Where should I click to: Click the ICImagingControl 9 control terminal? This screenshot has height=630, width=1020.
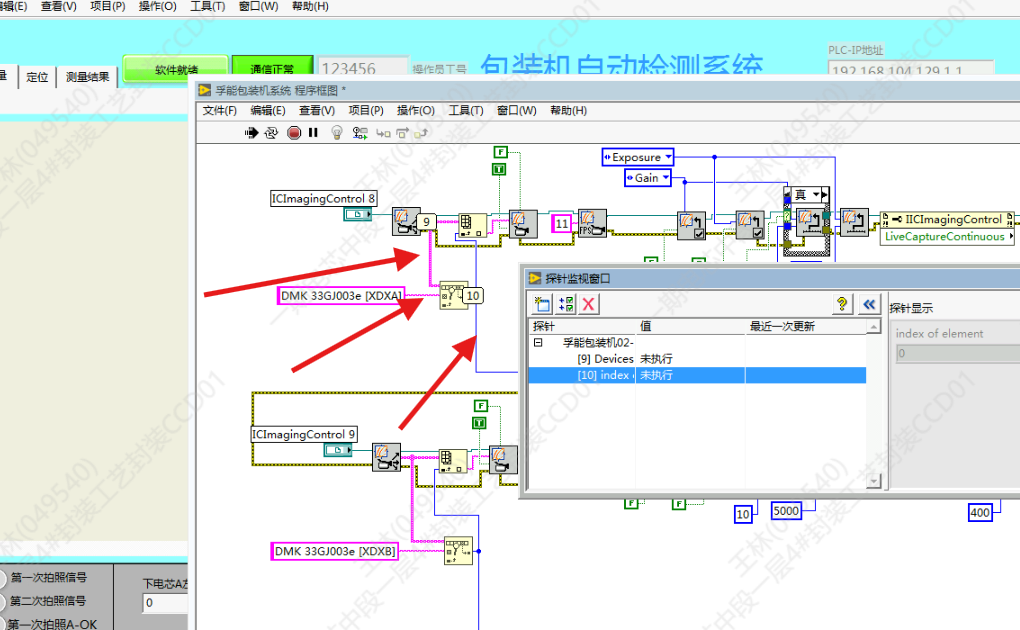[338, 450]
